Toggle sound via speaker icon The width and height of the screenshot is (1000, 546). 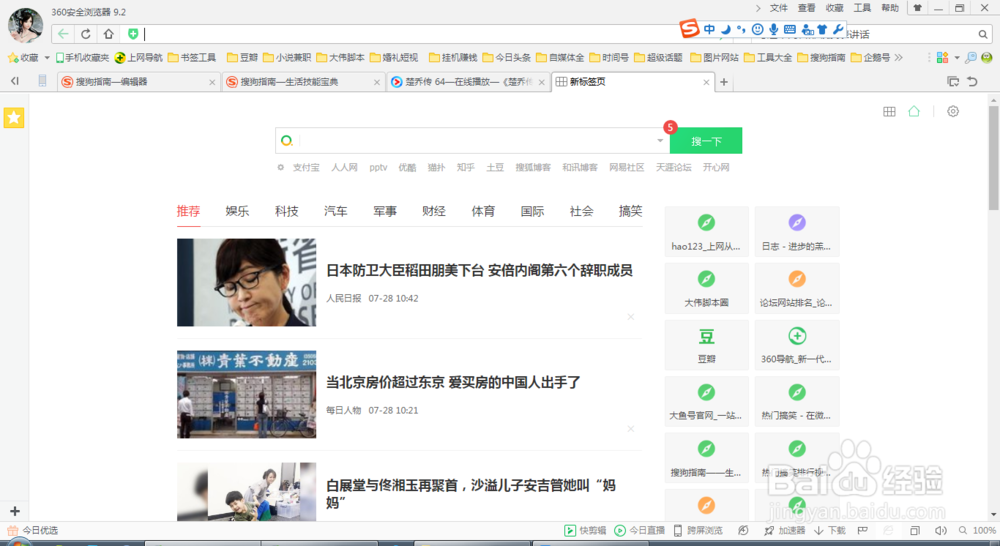point(941,530)
